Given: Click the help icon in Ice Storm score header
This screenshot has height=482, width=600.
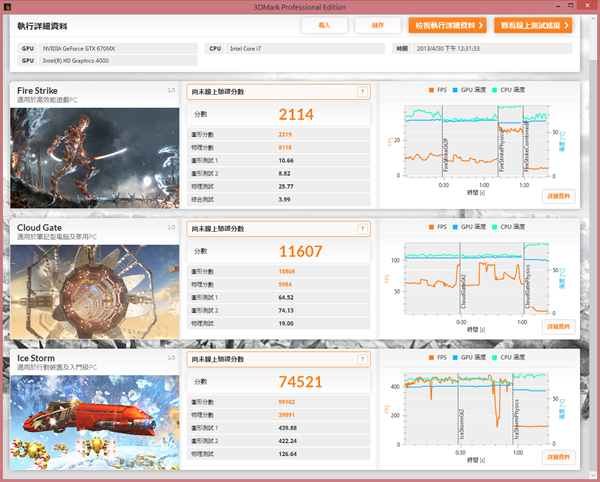Looking at the screenshot, I should (361, 357).
